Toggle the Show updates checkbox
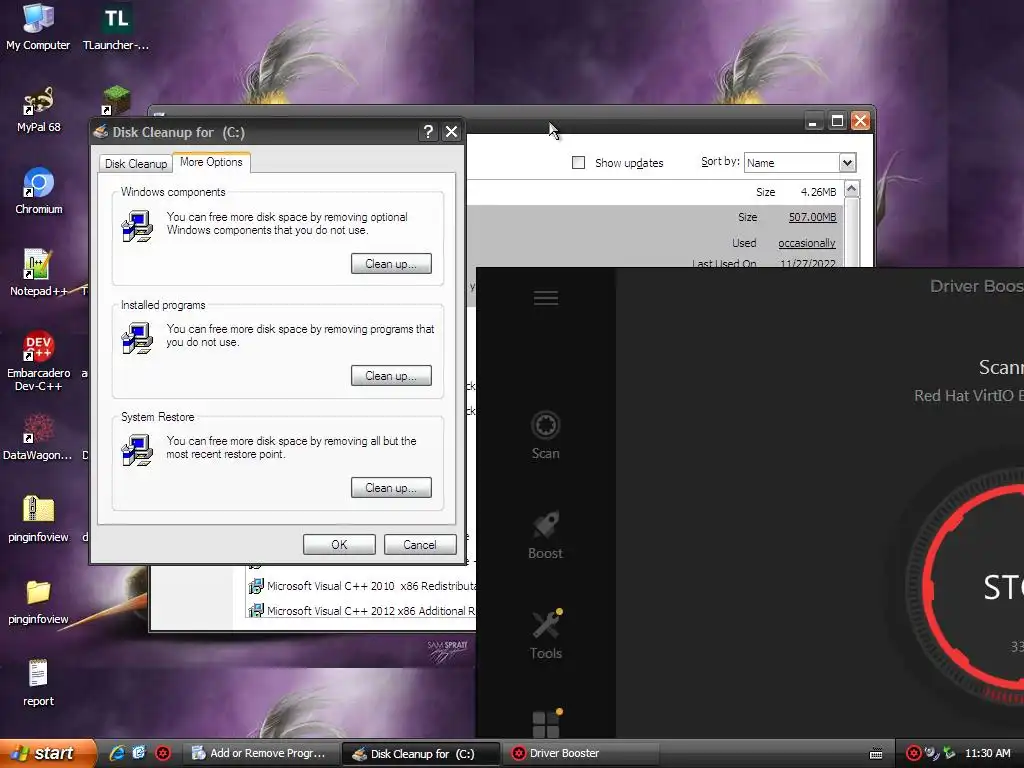This screenshot has width=1024, height=768. point(578,162)
